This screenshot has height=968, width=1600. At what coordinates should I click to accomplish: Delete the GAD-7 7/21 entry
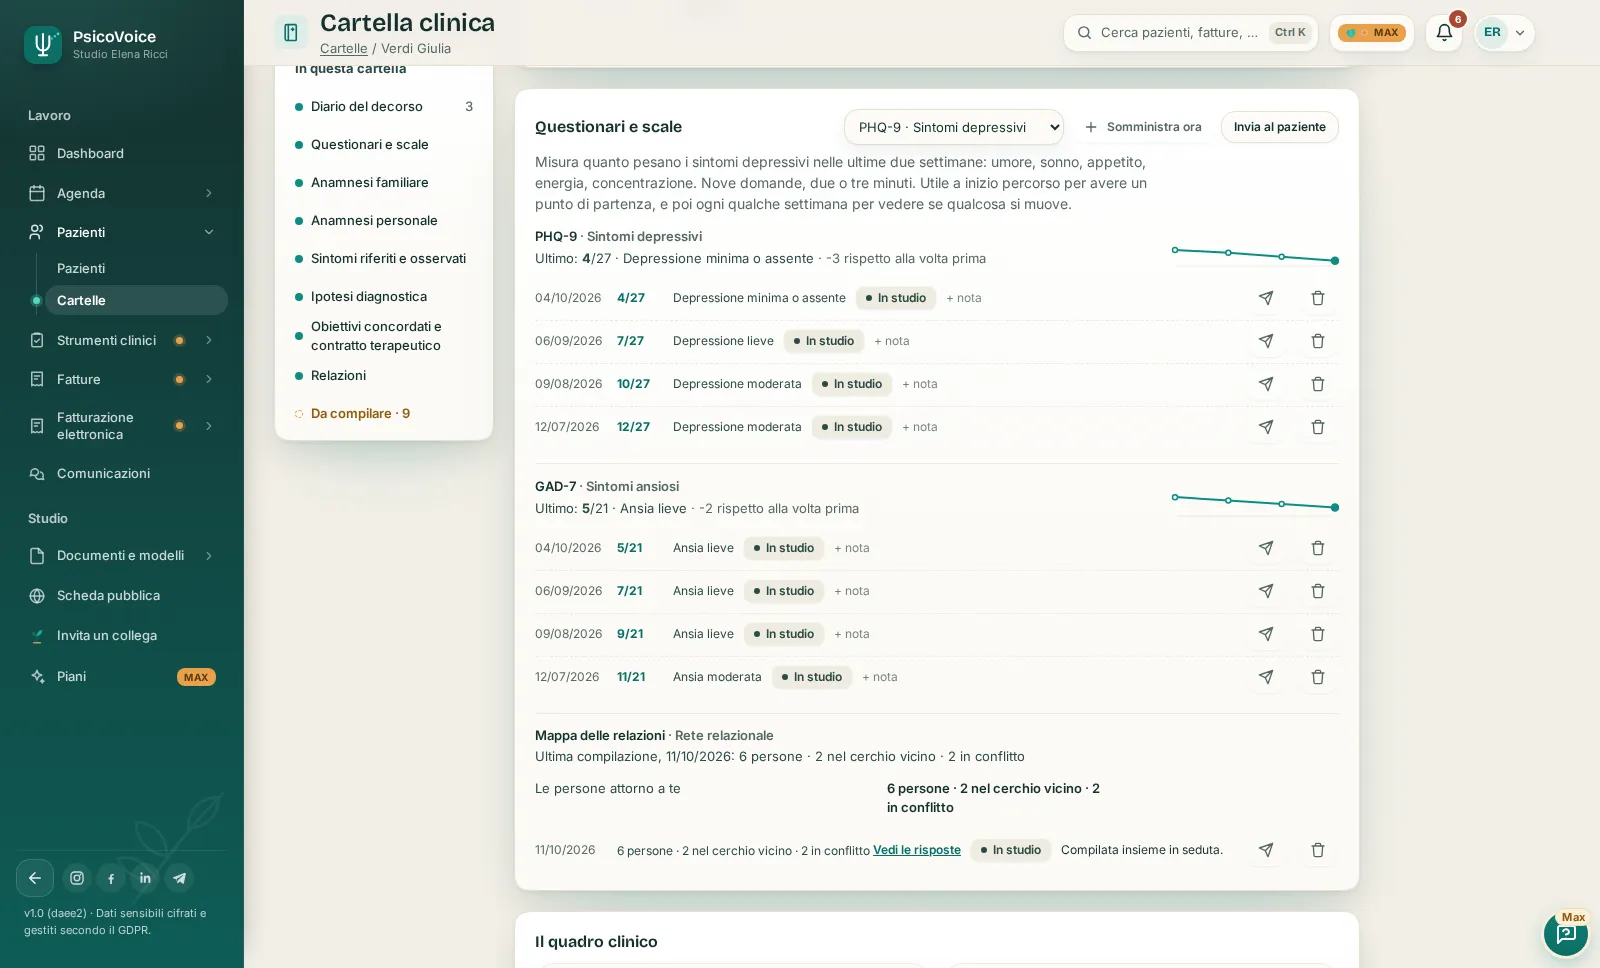[x=1318, y=591]
